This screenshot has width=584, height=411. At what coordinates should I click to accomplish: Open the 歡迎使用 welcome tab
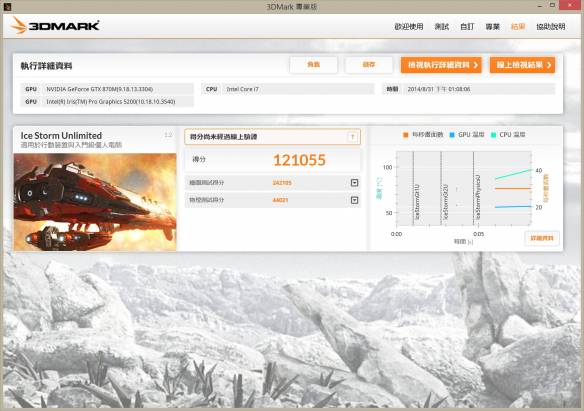tap(409, 27)
